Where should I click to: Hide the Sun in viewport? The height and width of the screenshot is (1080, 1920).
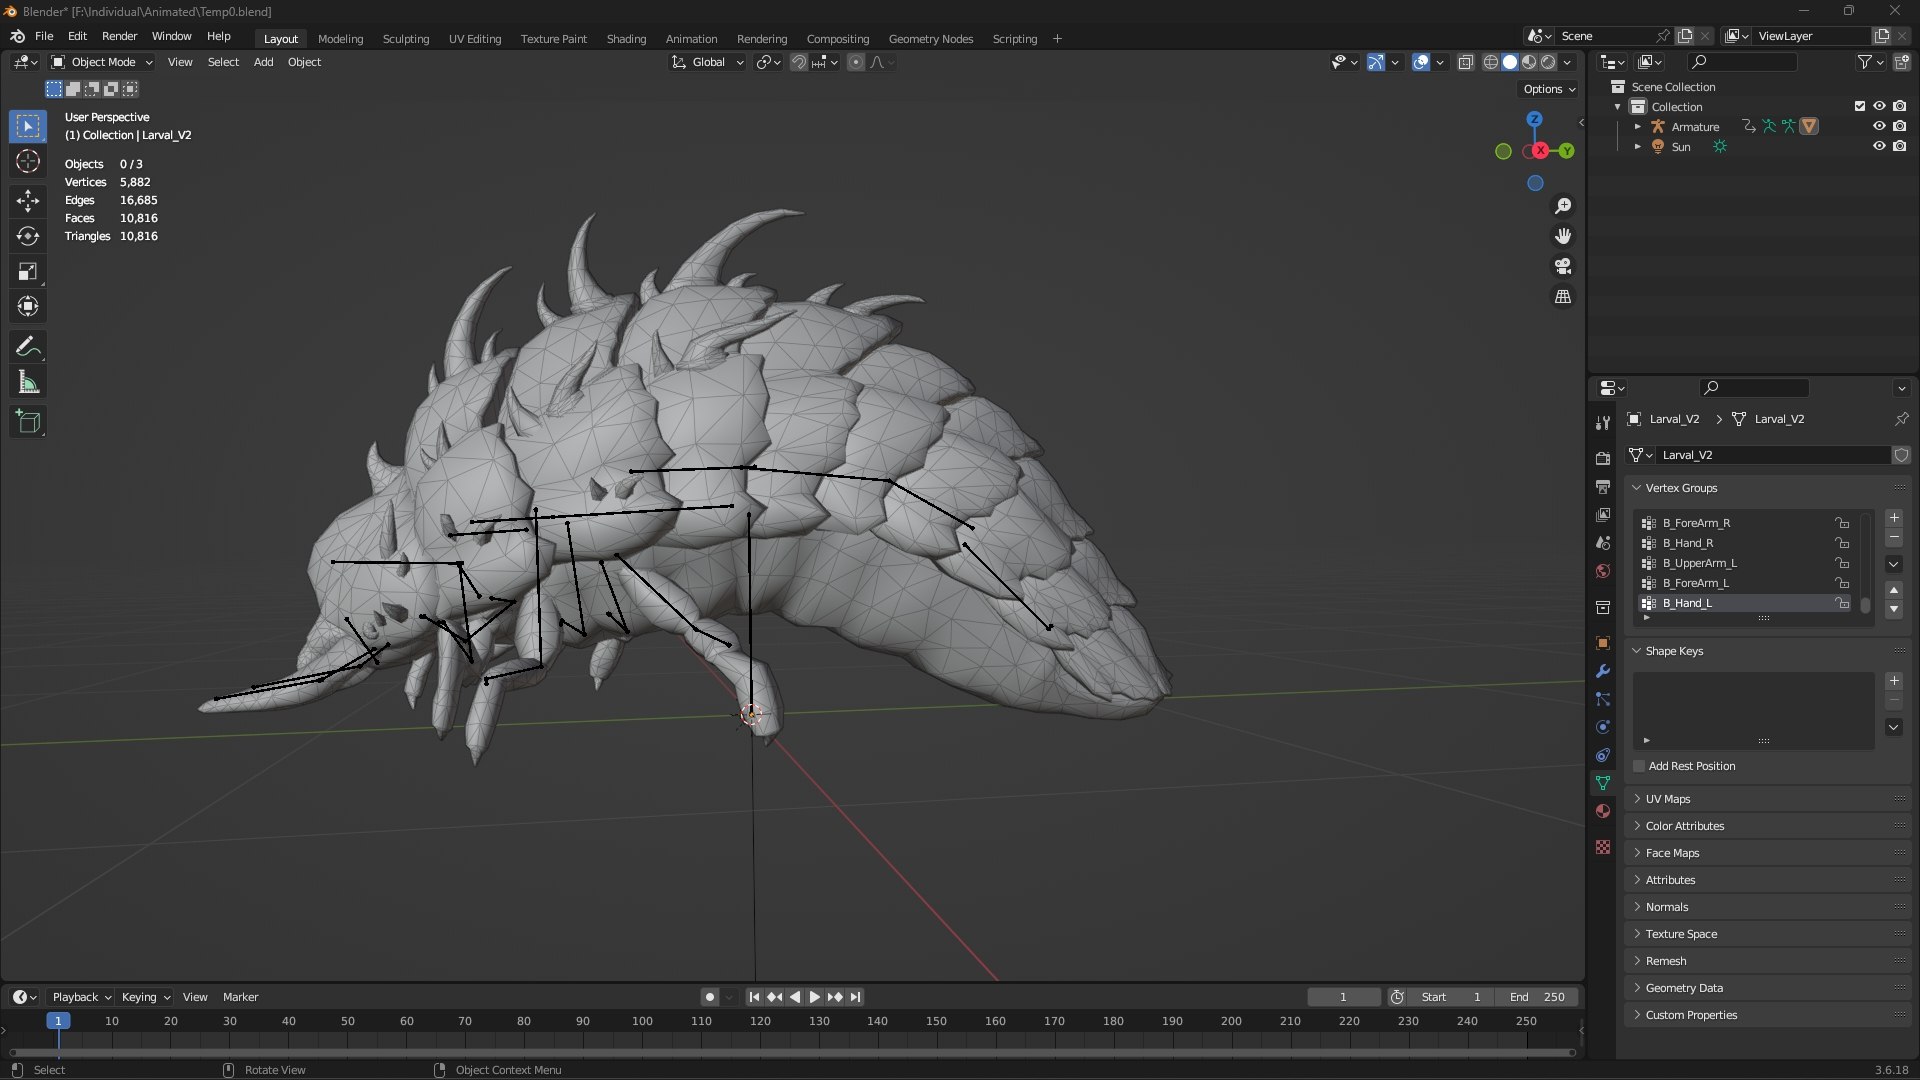(x=1879, y=146)
